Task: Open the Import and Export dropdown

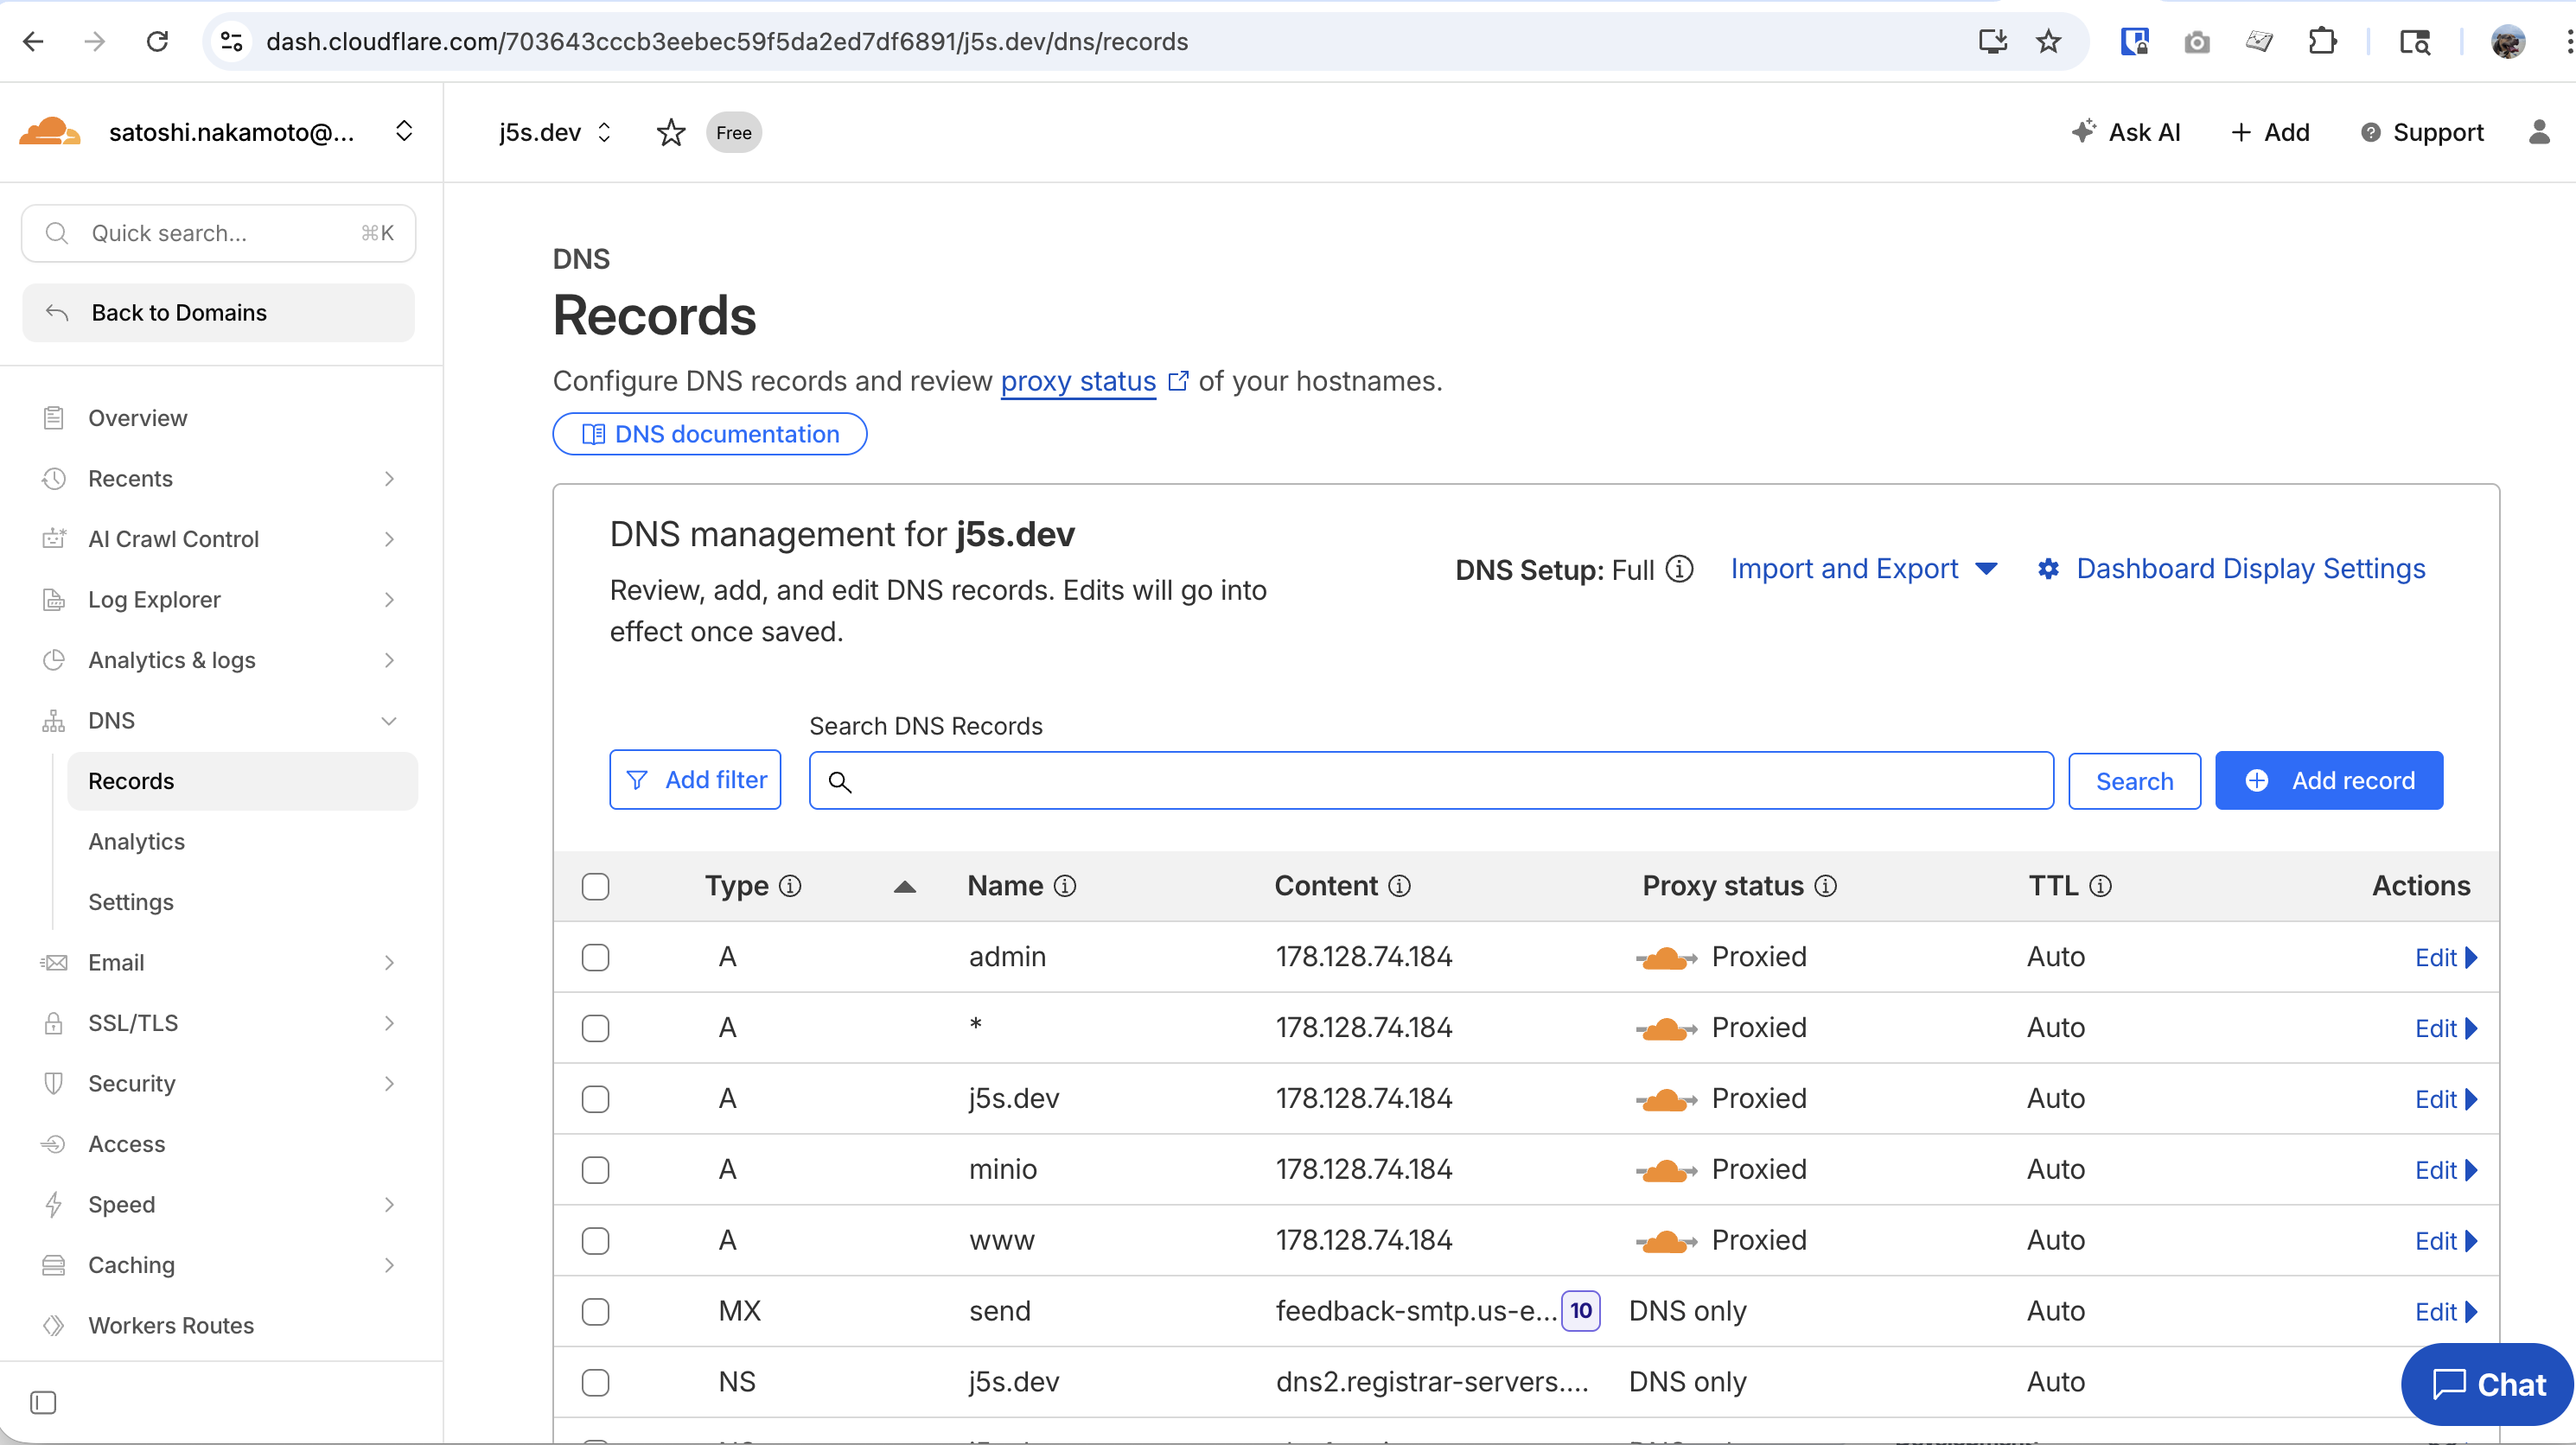Action: (1863, 569)
